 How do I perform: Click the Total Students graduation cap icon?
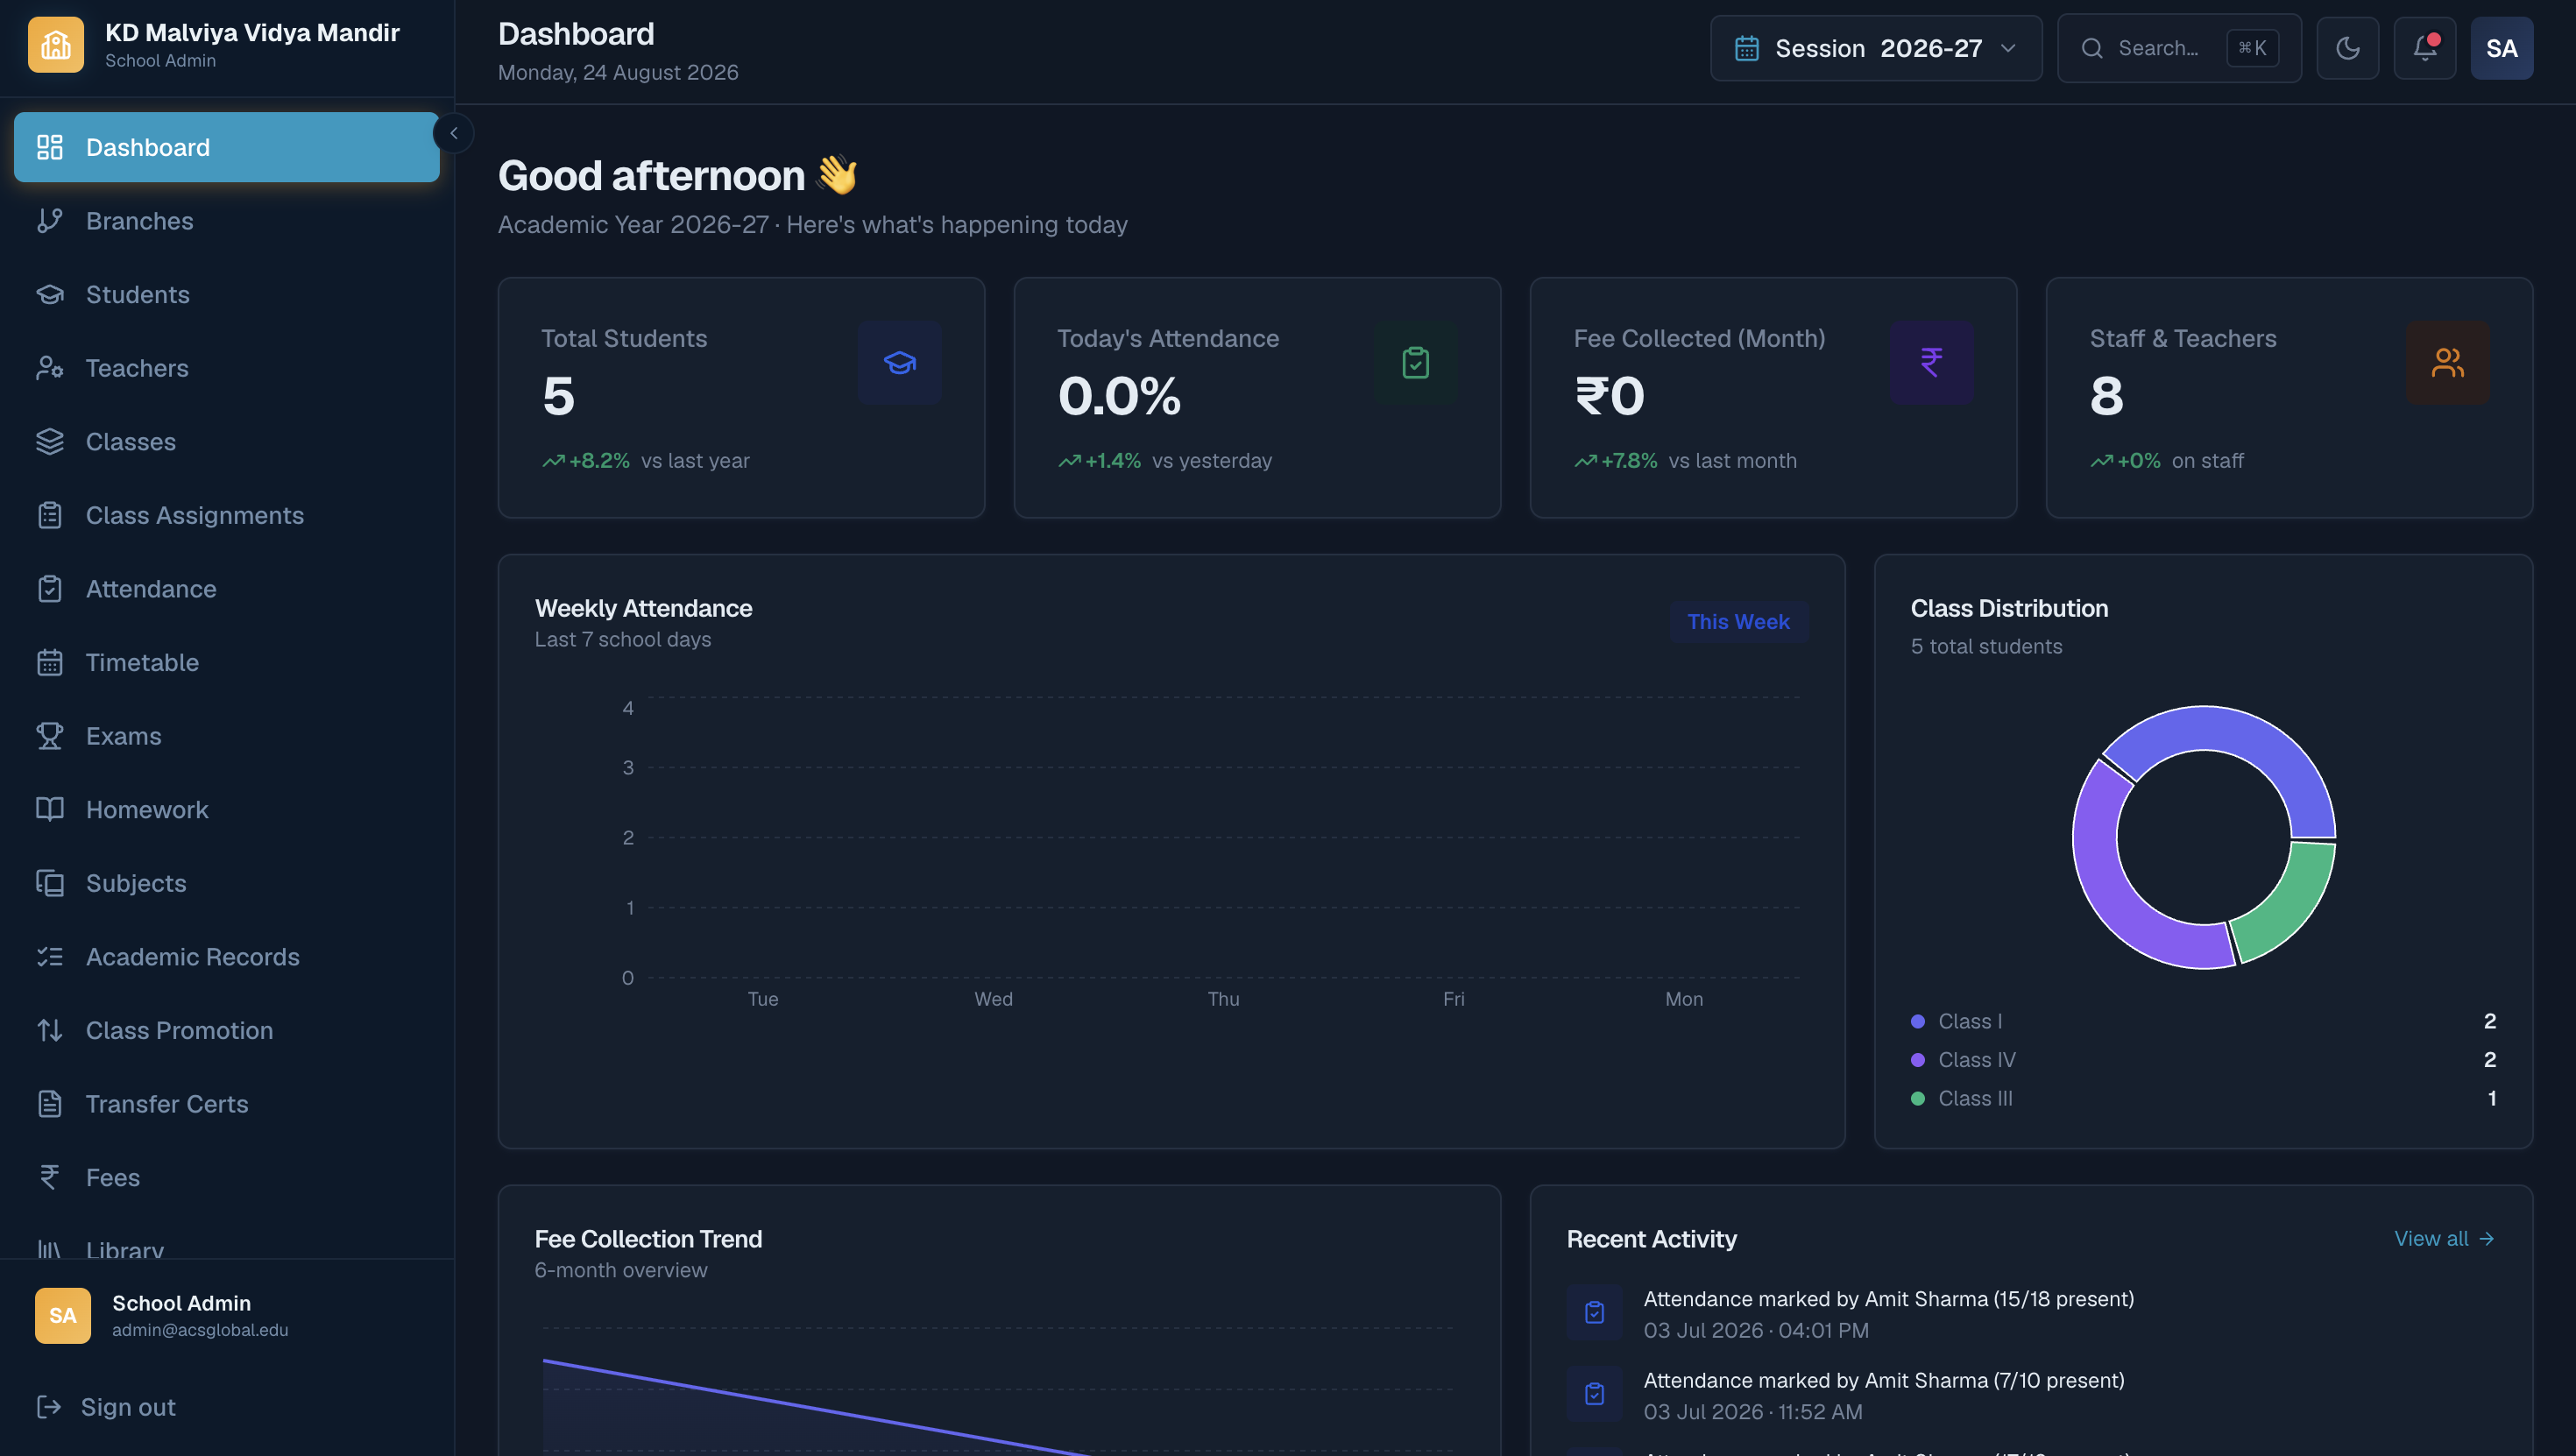pyautogui.click(x=900, y=362)
